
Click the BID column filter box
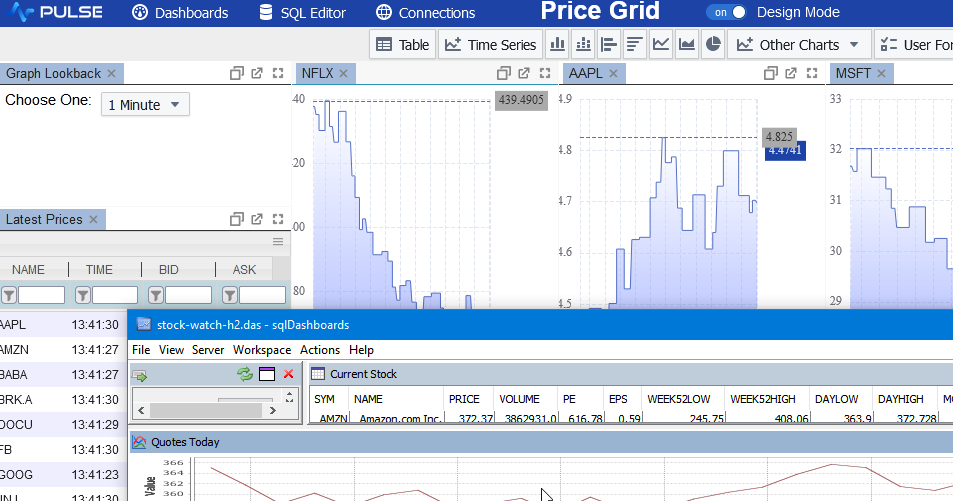point(188,295)
